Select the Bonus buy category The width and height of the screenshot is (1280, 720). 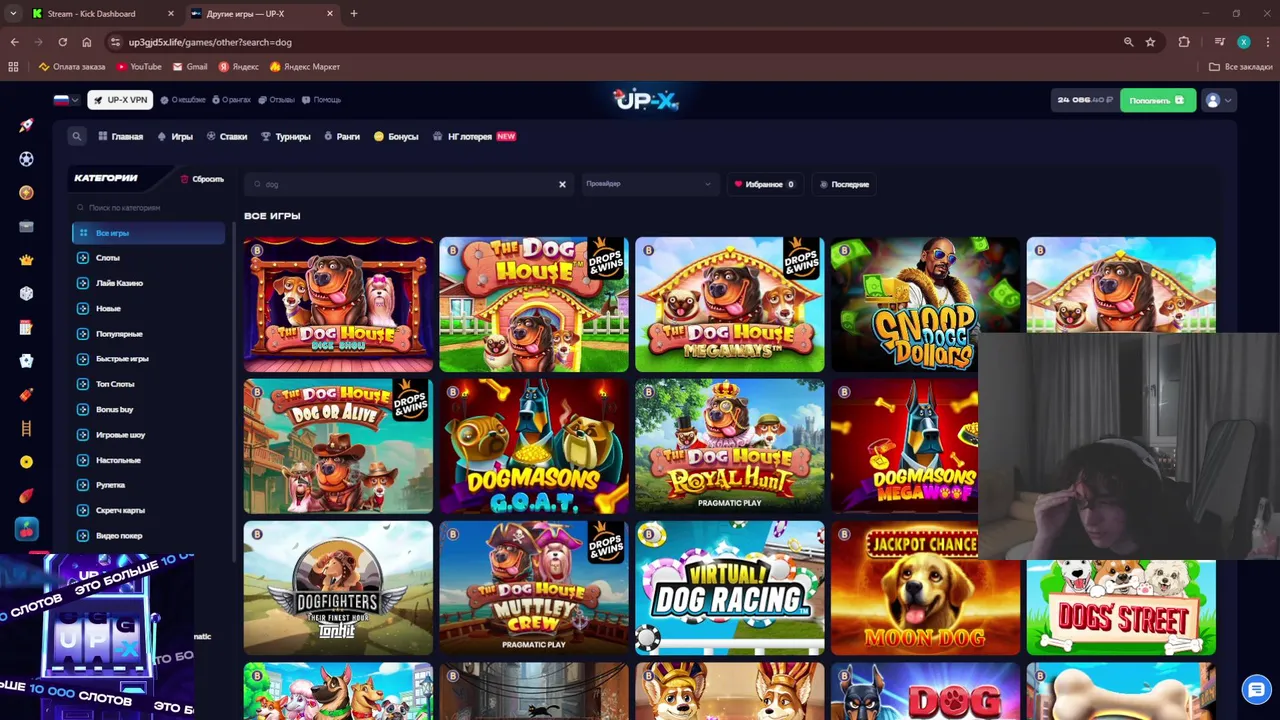tap(148, 409)
